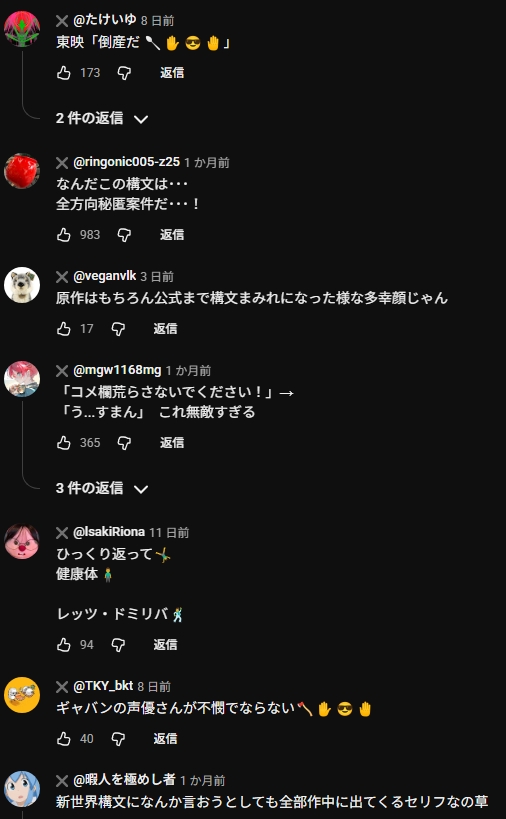The width and height of the screenshot is (506, 819).
Task: Click the X icon next to @暇人を極めし者
Action: [62, 781]
